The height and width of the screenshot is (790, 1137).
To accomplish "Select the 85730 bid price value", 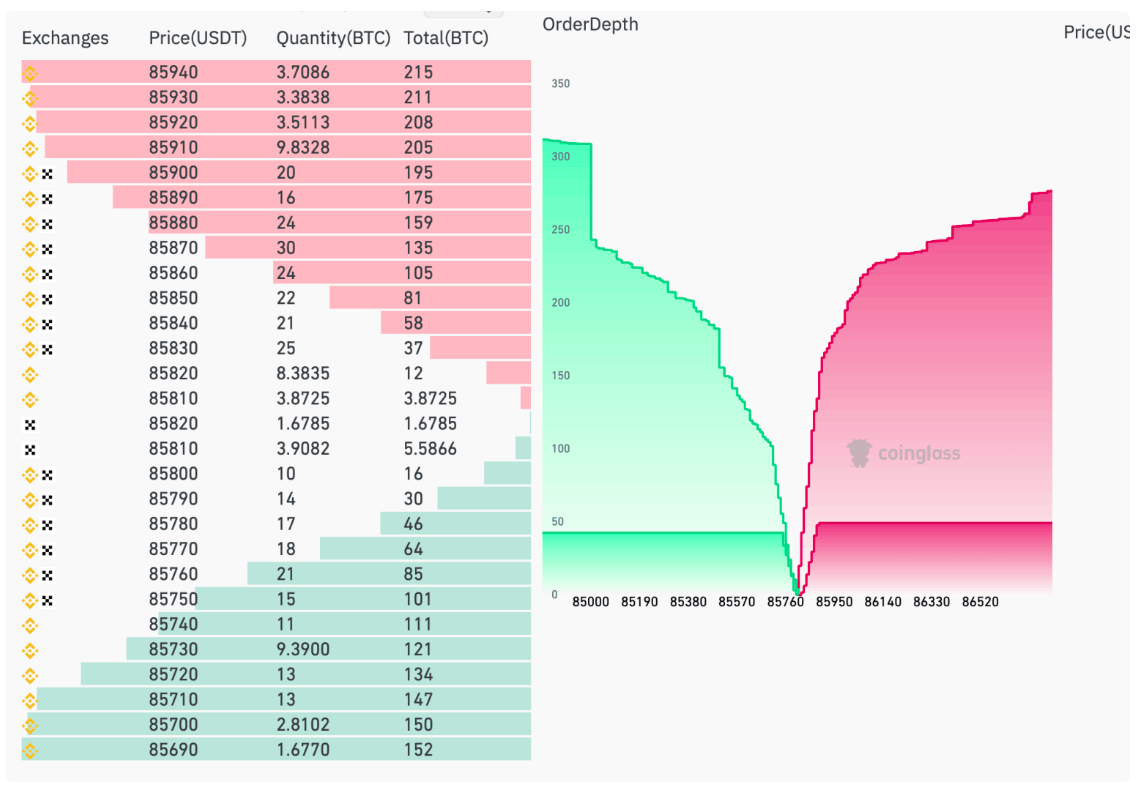I will (173, 650).
